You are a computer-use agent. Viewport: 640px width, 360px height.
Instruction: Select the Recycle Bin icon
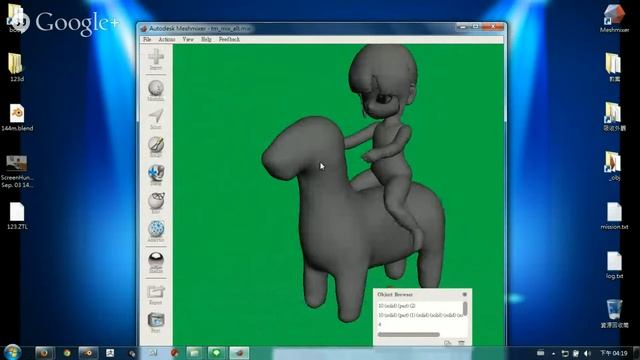[614, 313]
